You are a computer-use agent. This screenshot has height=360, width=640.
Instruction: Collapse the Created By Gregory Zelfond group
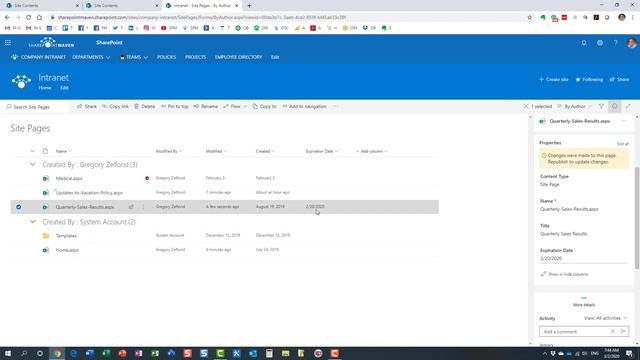tap(33, 164)
